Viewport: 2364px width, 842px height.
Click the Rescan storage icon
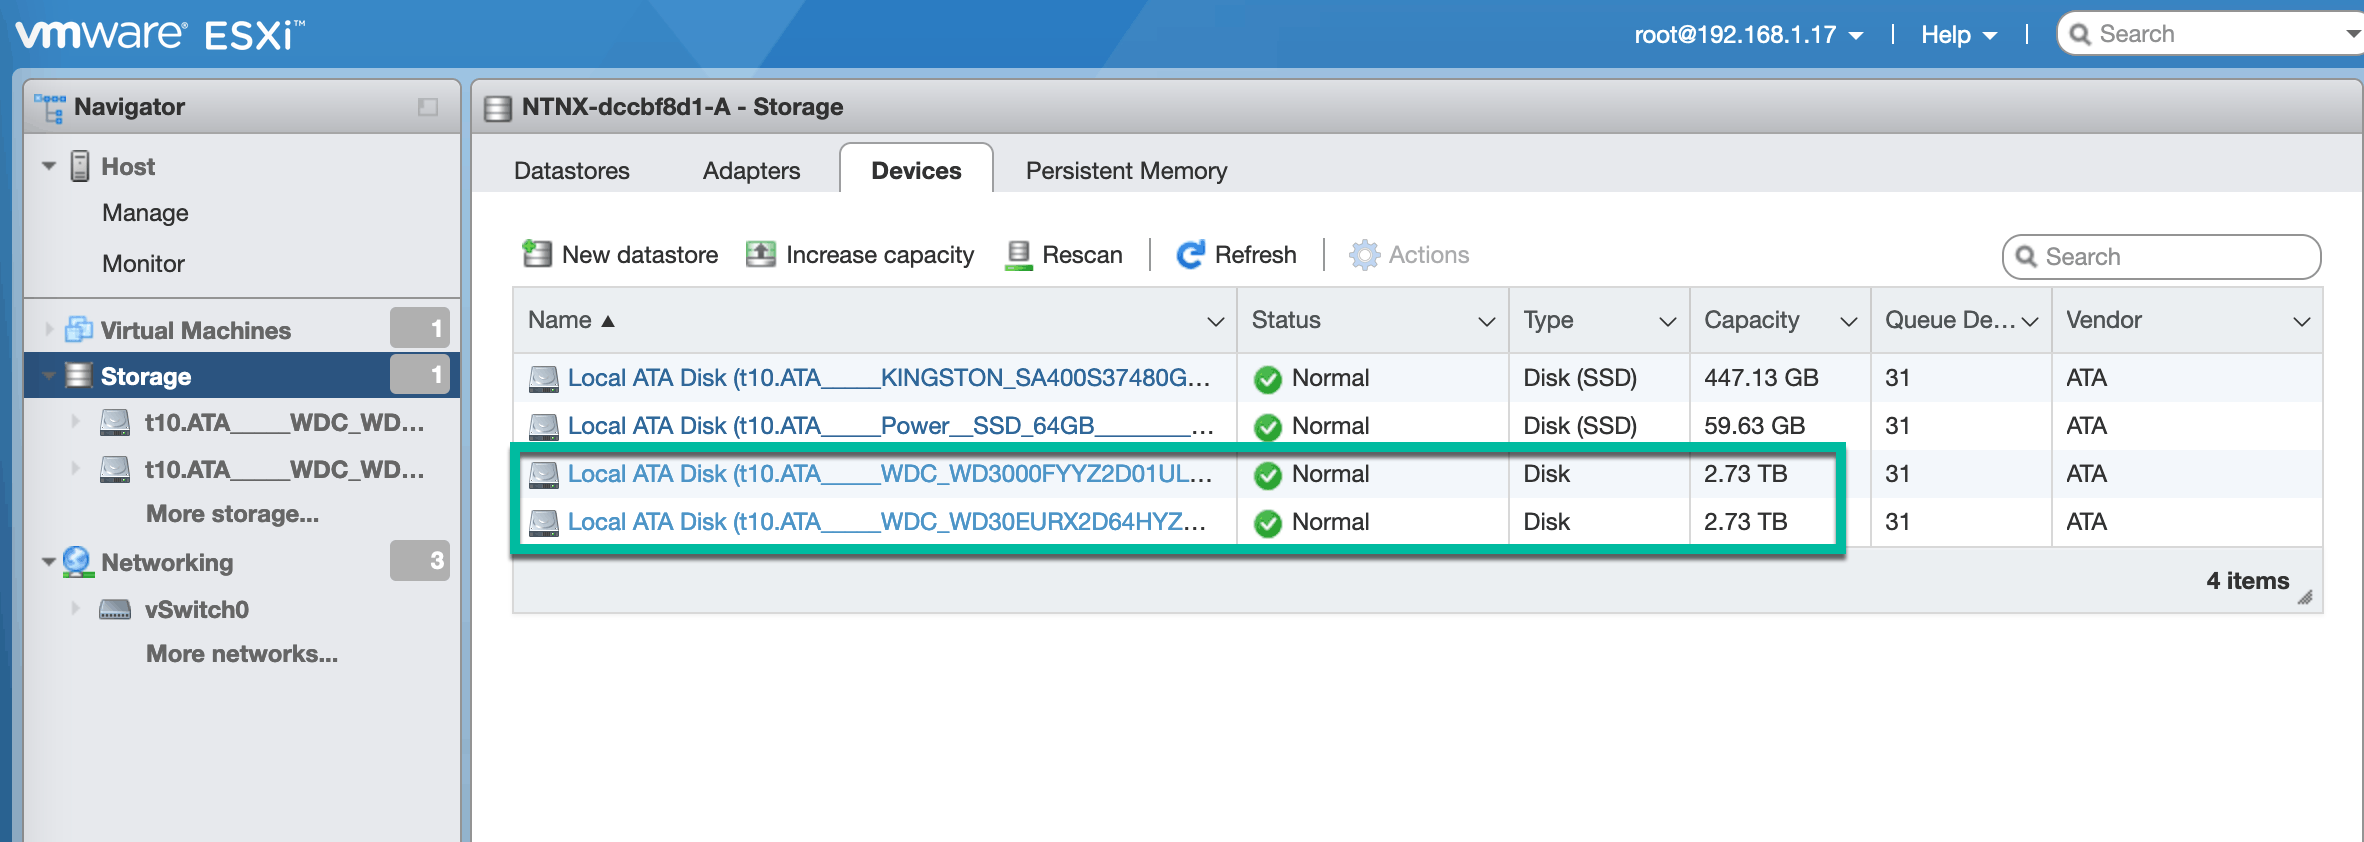[x=1018, y=255]
